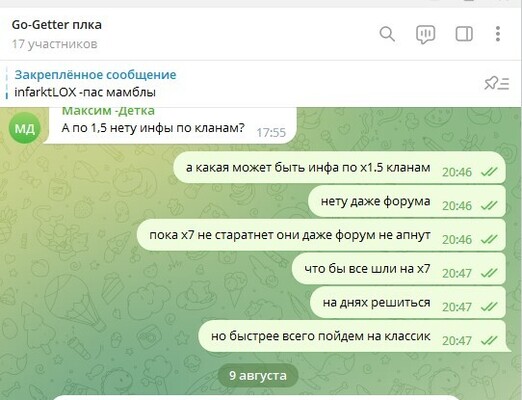Click the МД green avatar circle
522x400 pixels.
click(x=25, y=128)
